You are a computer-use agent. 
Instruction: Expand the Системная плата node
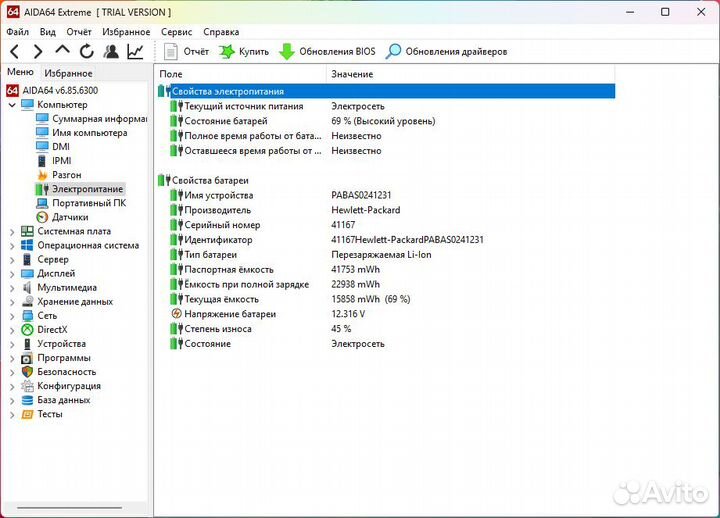[12, 231]
